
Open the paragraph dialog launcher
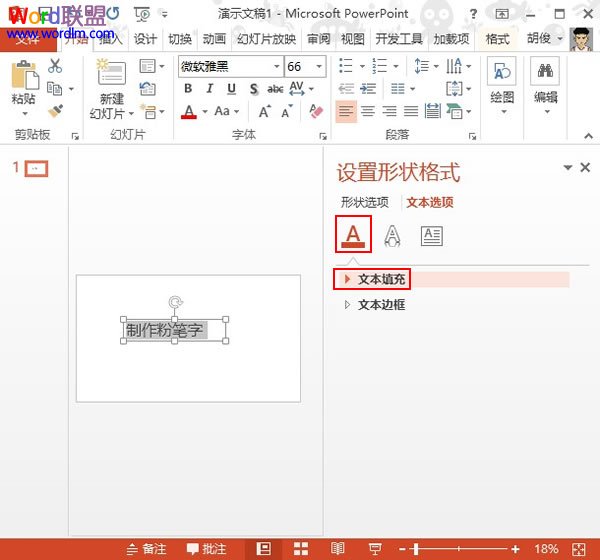pos(473,136)
